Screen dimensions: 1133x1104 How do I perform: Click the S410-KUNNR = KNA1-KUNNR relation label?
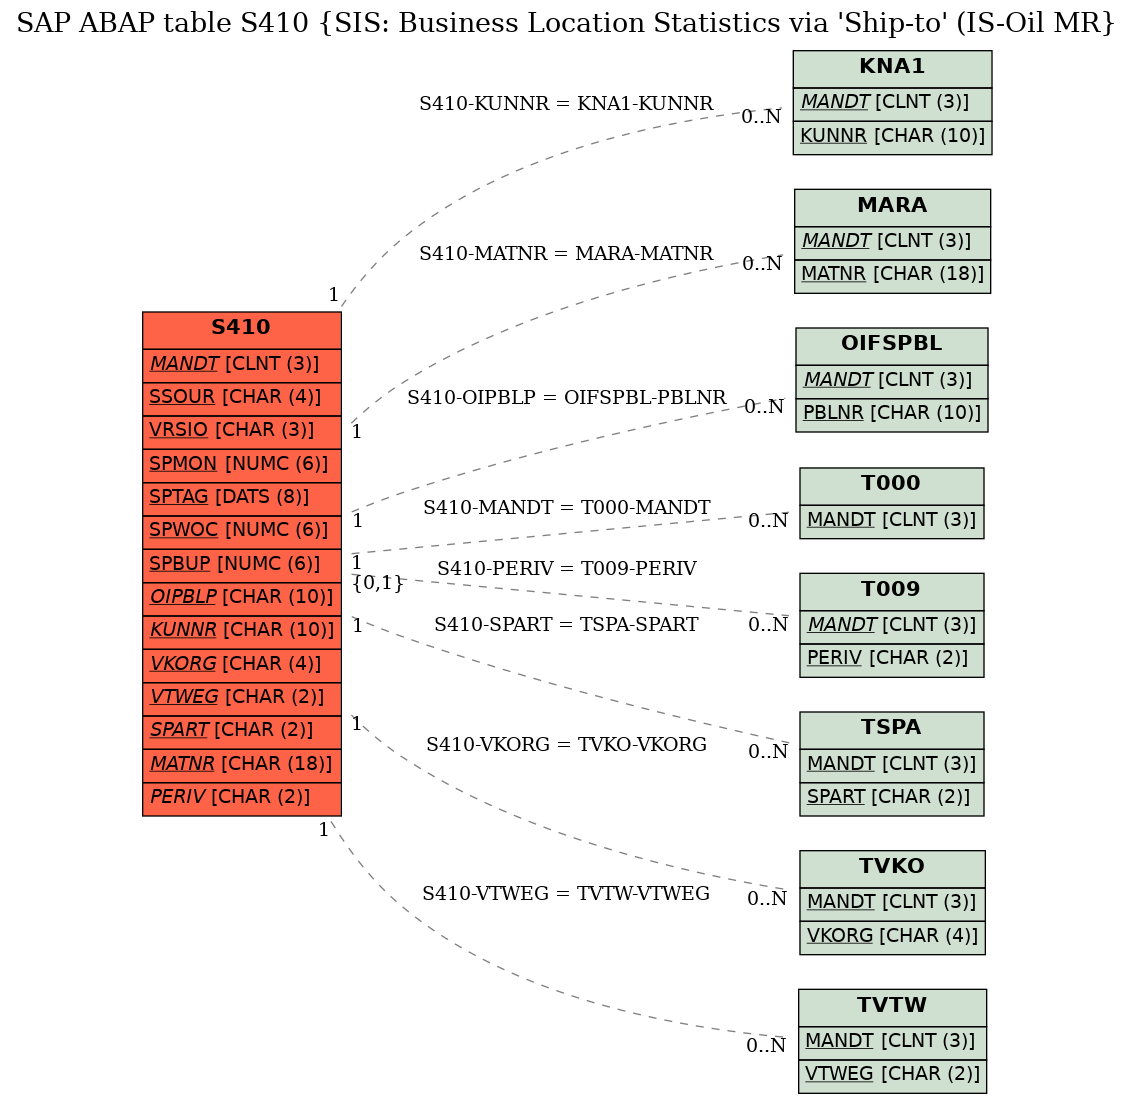(566, 103)
